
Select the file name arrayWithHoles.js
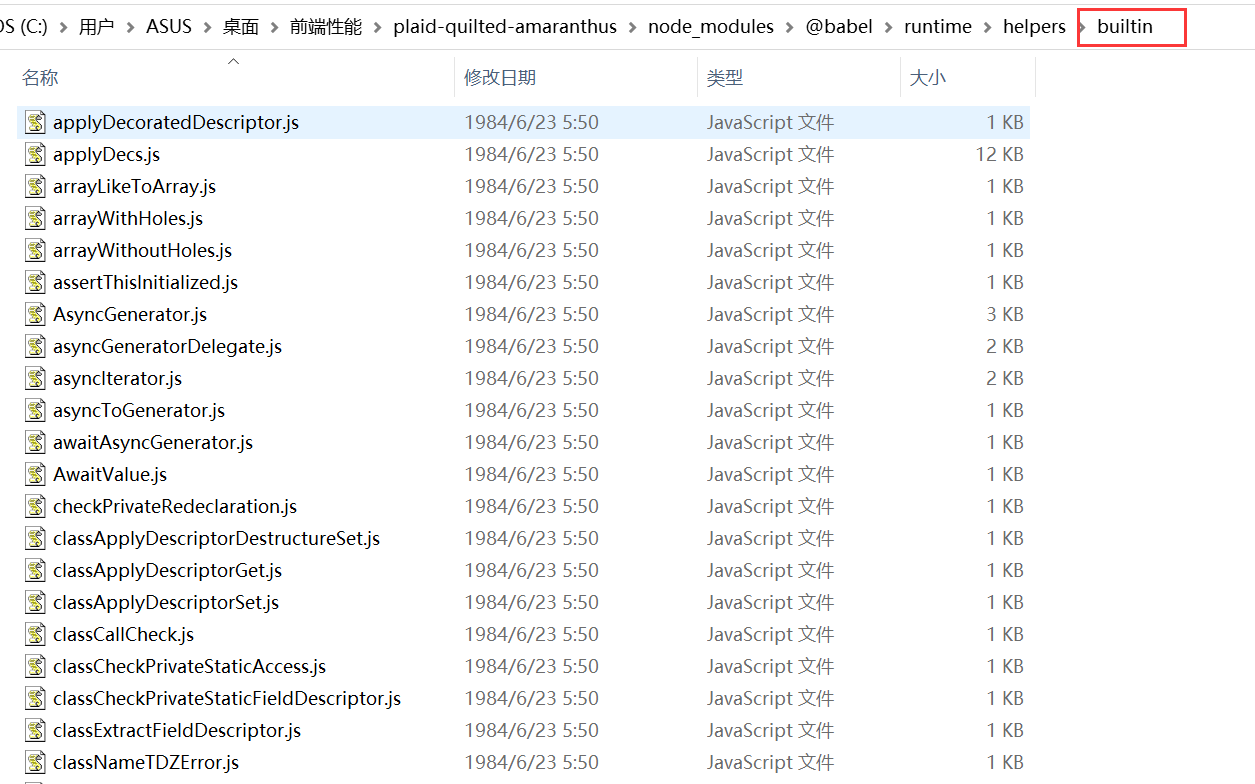pos(128,218)
